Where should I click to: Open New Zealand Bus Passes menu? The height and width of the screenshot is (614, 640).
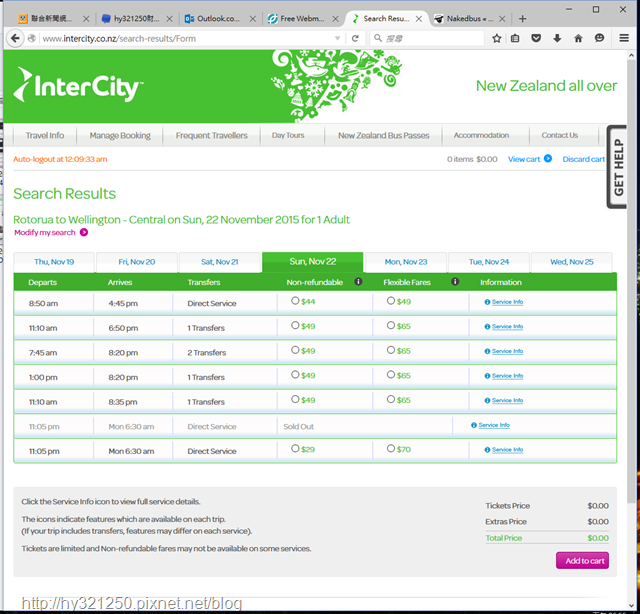[384, 136]
